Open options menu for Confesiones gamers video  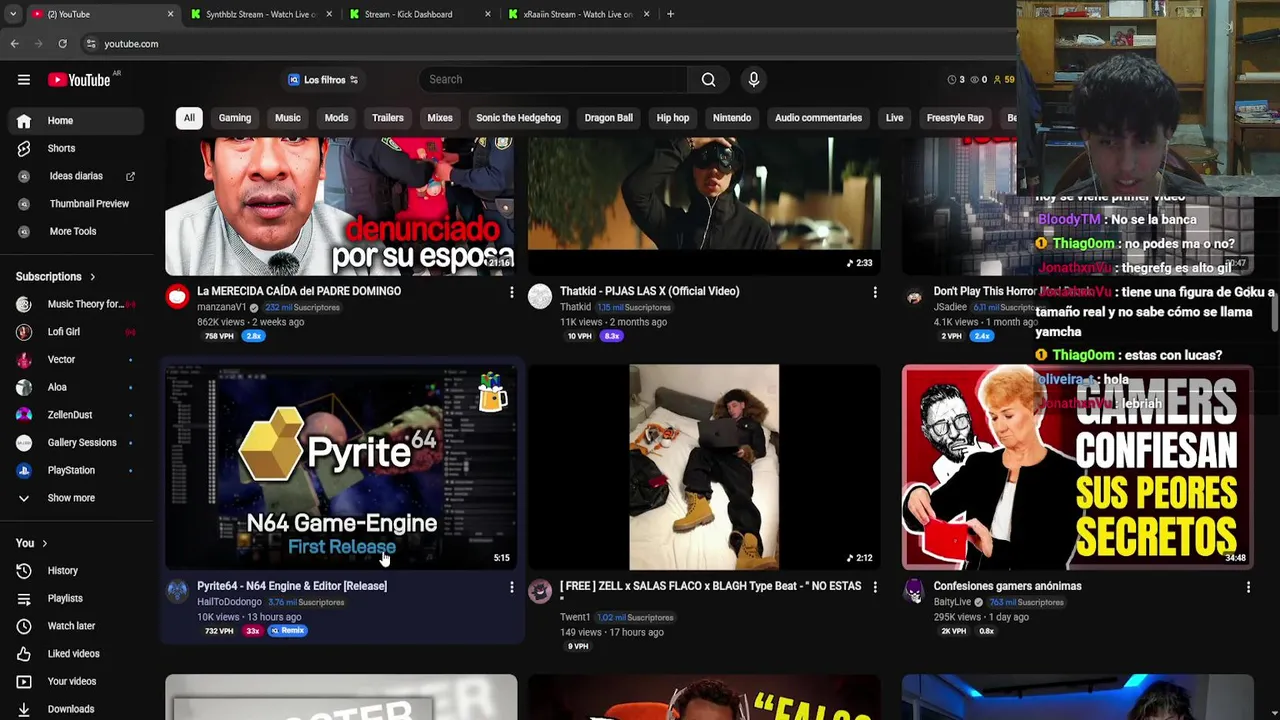coord(1248,588)
